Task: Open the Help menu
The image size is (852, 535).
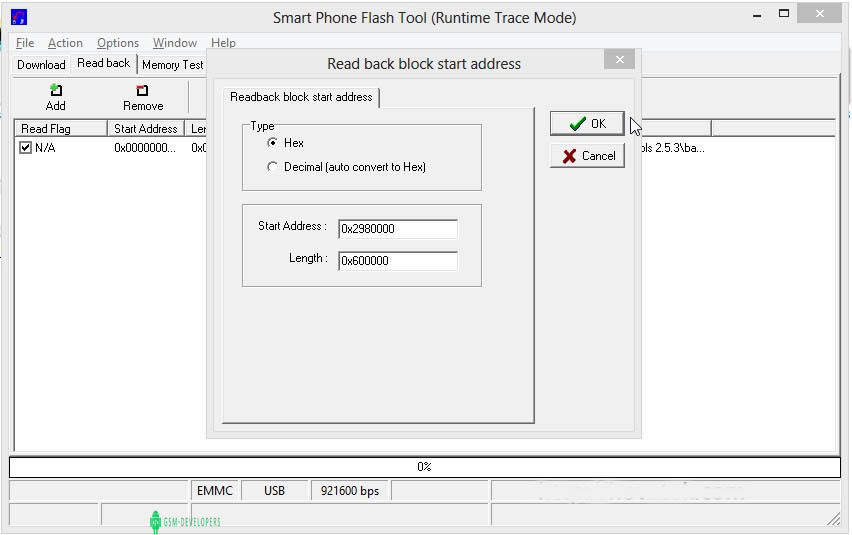Action: [x=223, y=43]
